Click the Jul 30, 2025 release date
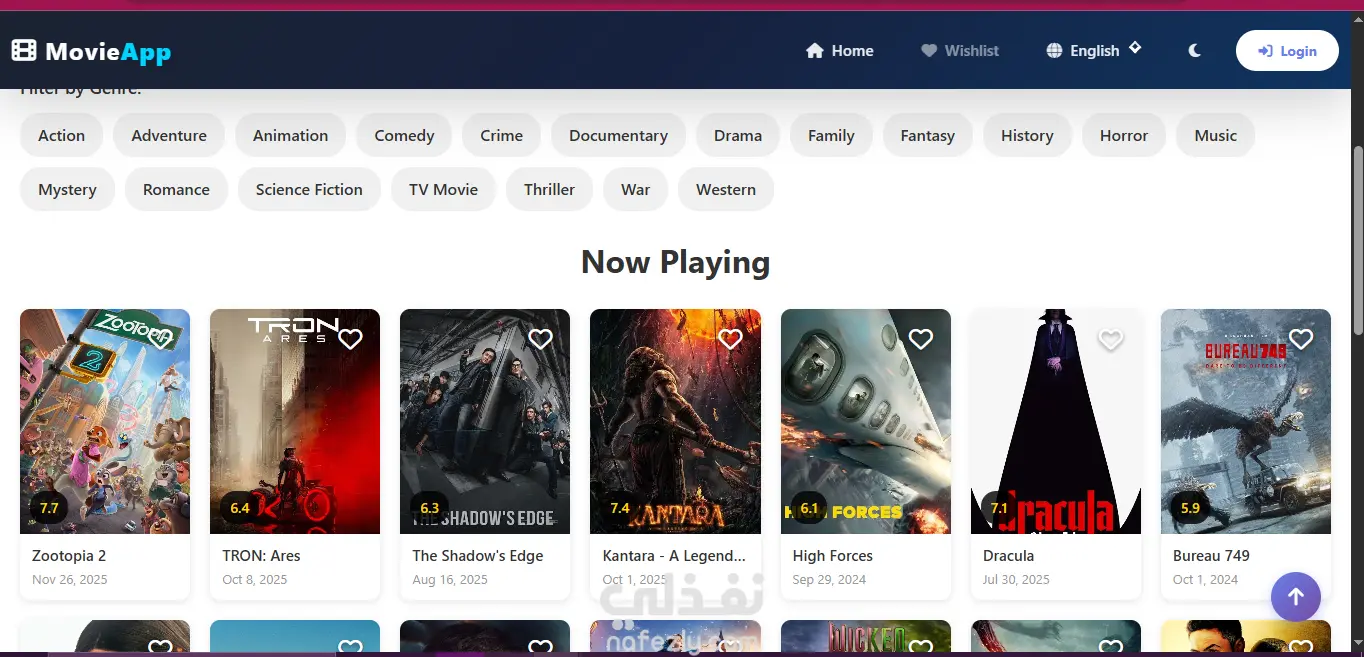The height and width of the screenshot is (657, 1364). click(1016, 579)
